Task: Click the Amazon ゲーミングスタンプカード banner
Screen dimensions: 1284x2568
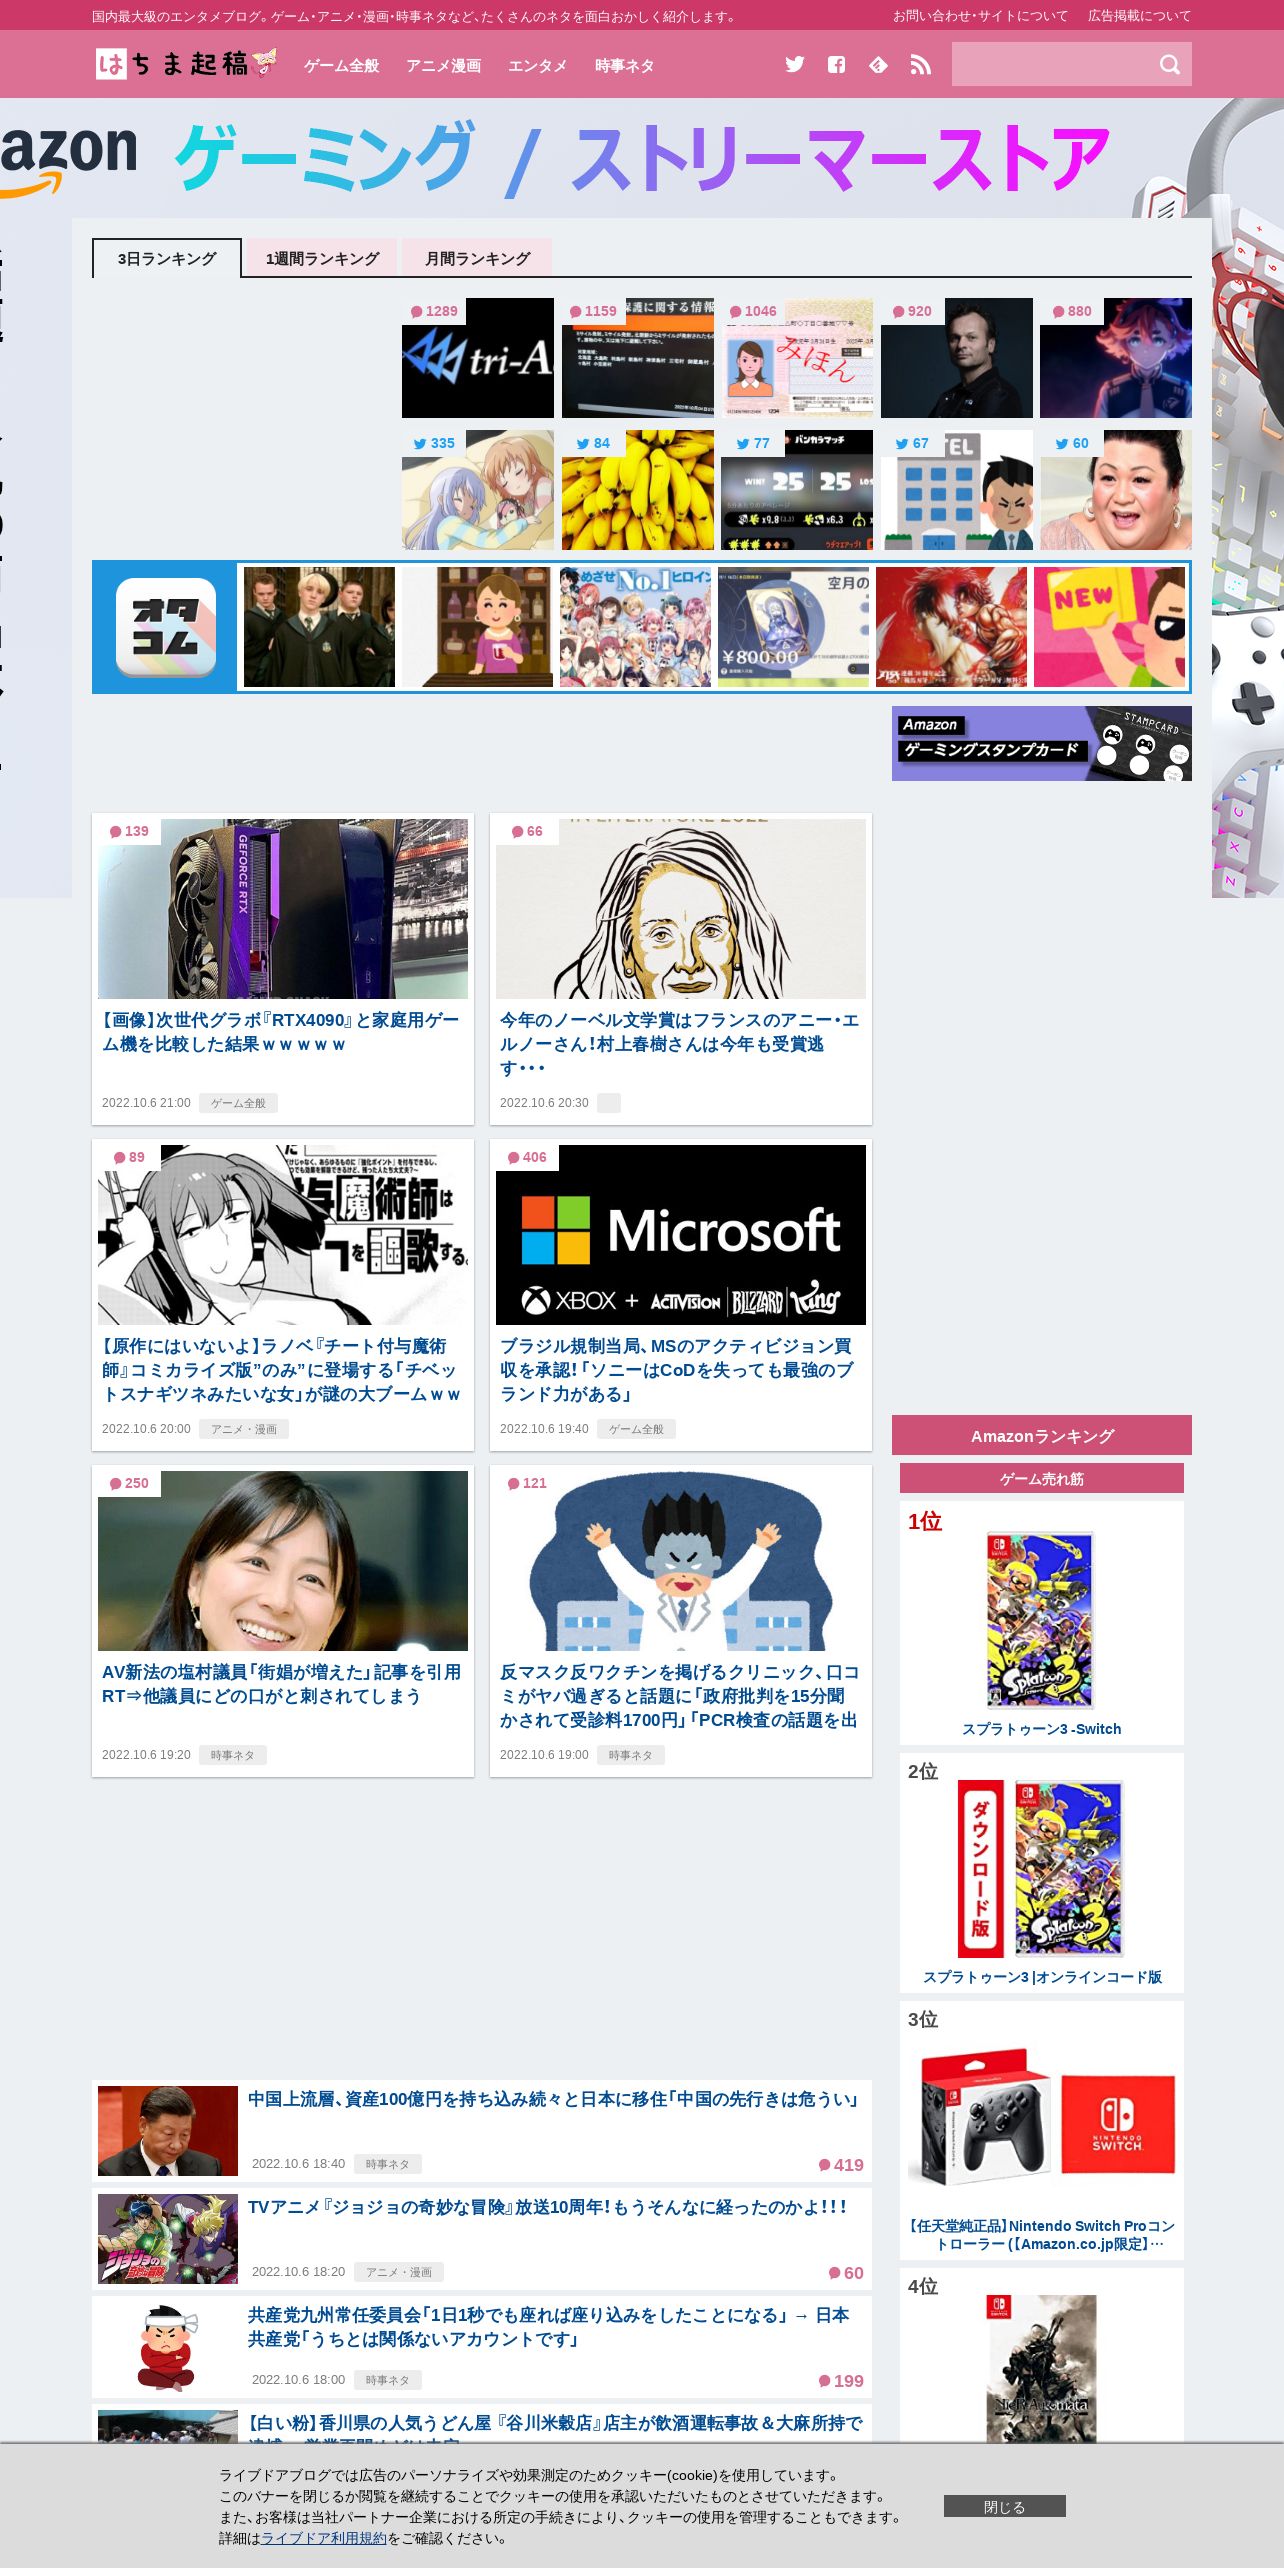Action: coord(1042,744)
